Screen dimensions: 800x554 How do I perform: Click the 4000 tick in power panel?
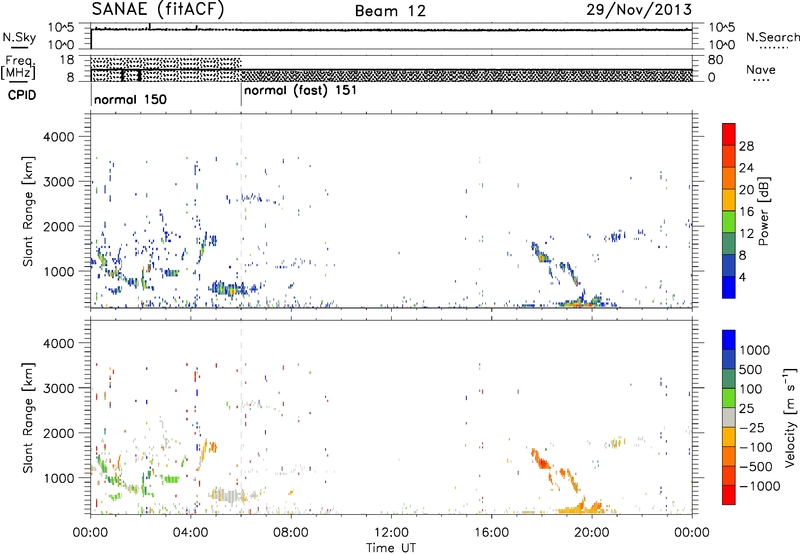pos(58,137)
